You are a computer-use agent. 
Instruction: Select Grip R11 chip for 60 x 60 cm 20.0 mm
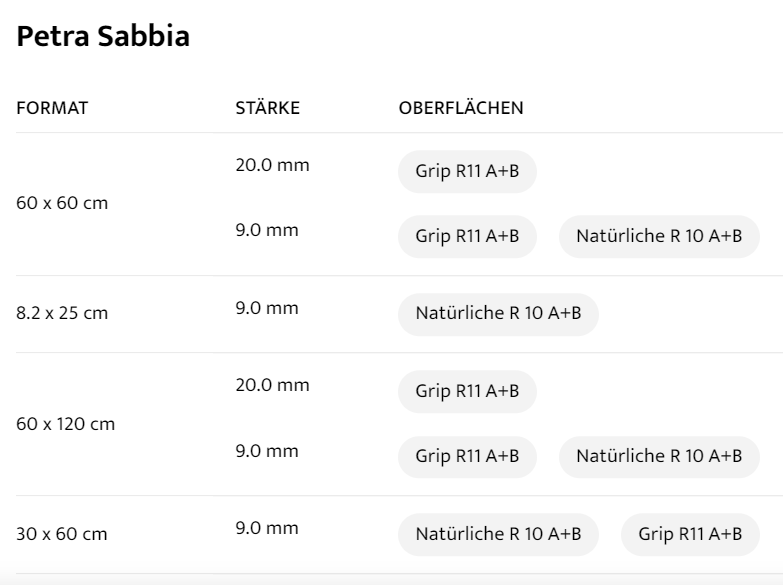point(467,171)
